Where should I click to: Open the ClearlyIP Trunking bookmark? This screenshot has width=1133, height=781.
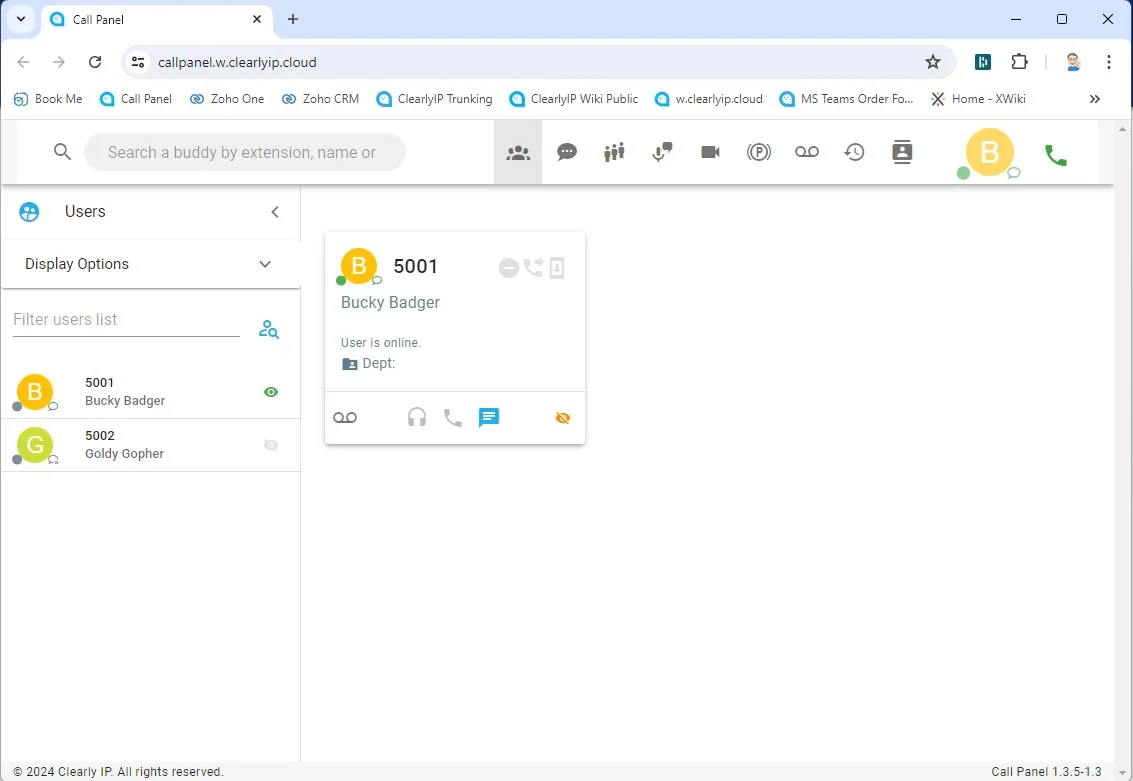[x=435, y=99]
